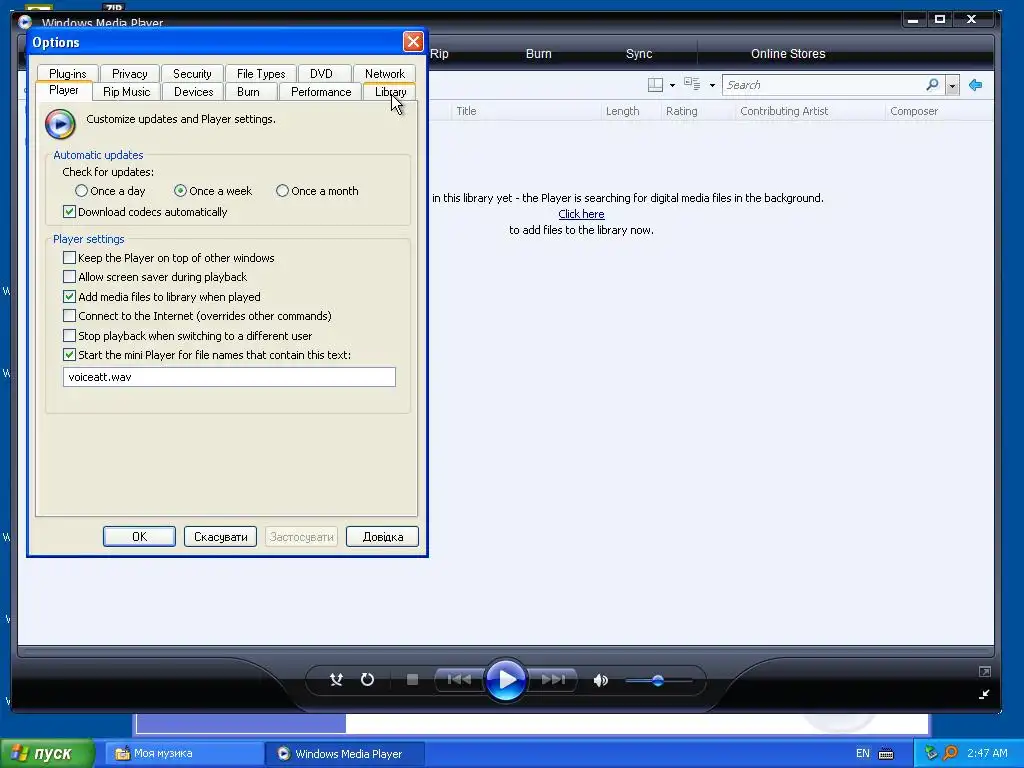Viewport: 1024px width, 768px height.
Task: Sort by the Composer column header
Action: tap(939, 111)
